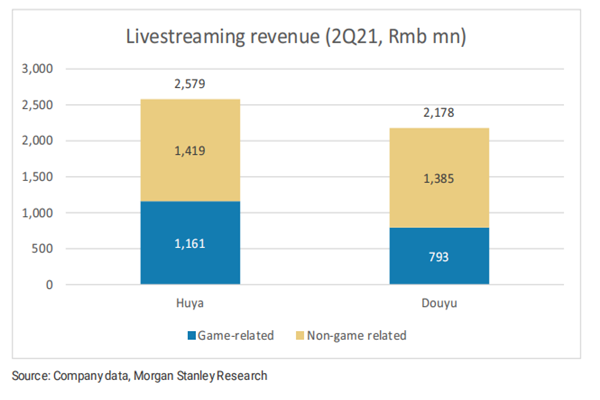Click the 'Huya' axis label
Viewport: 600px width, 400px height.
pyautogui.click(x=190, y=303)
